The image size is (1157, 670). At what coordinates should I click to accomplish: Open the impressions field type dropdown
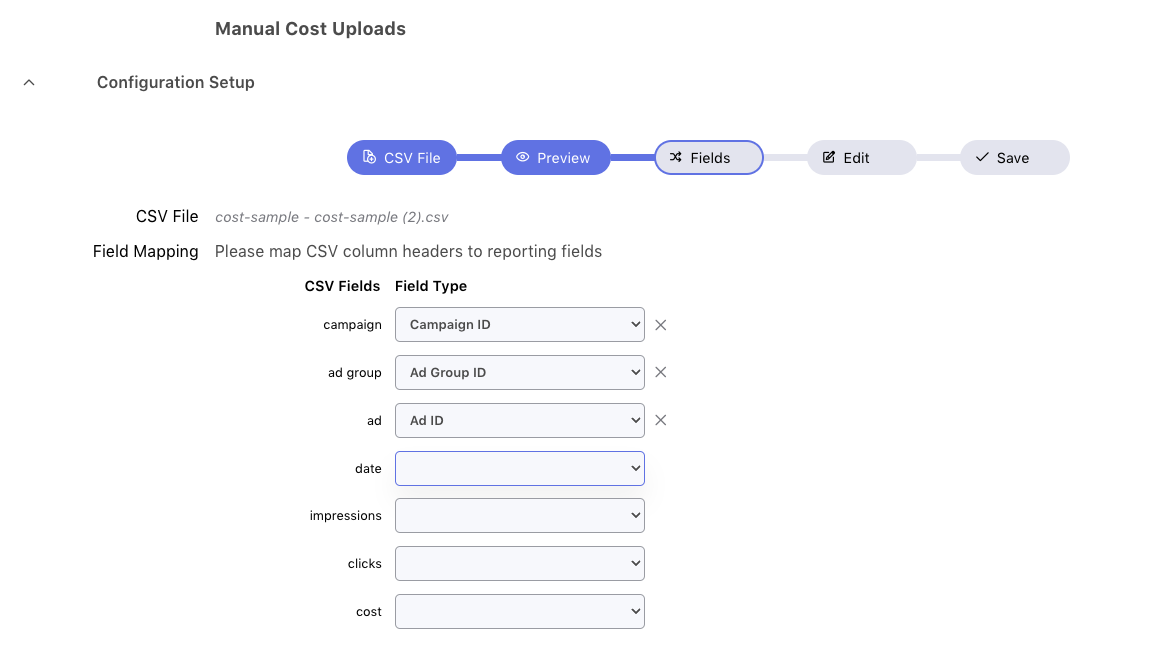click(519, 516)
